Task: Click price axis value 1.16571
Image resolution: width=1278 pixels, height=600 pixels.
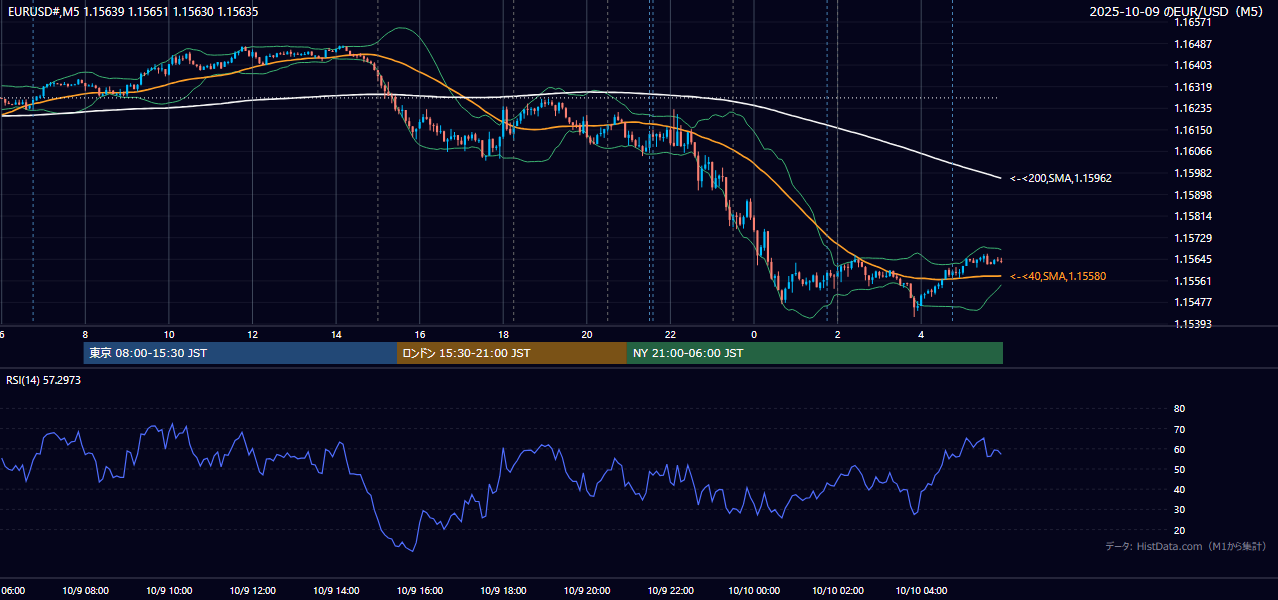Action: pyautogui.click(x=1192, y=22)
